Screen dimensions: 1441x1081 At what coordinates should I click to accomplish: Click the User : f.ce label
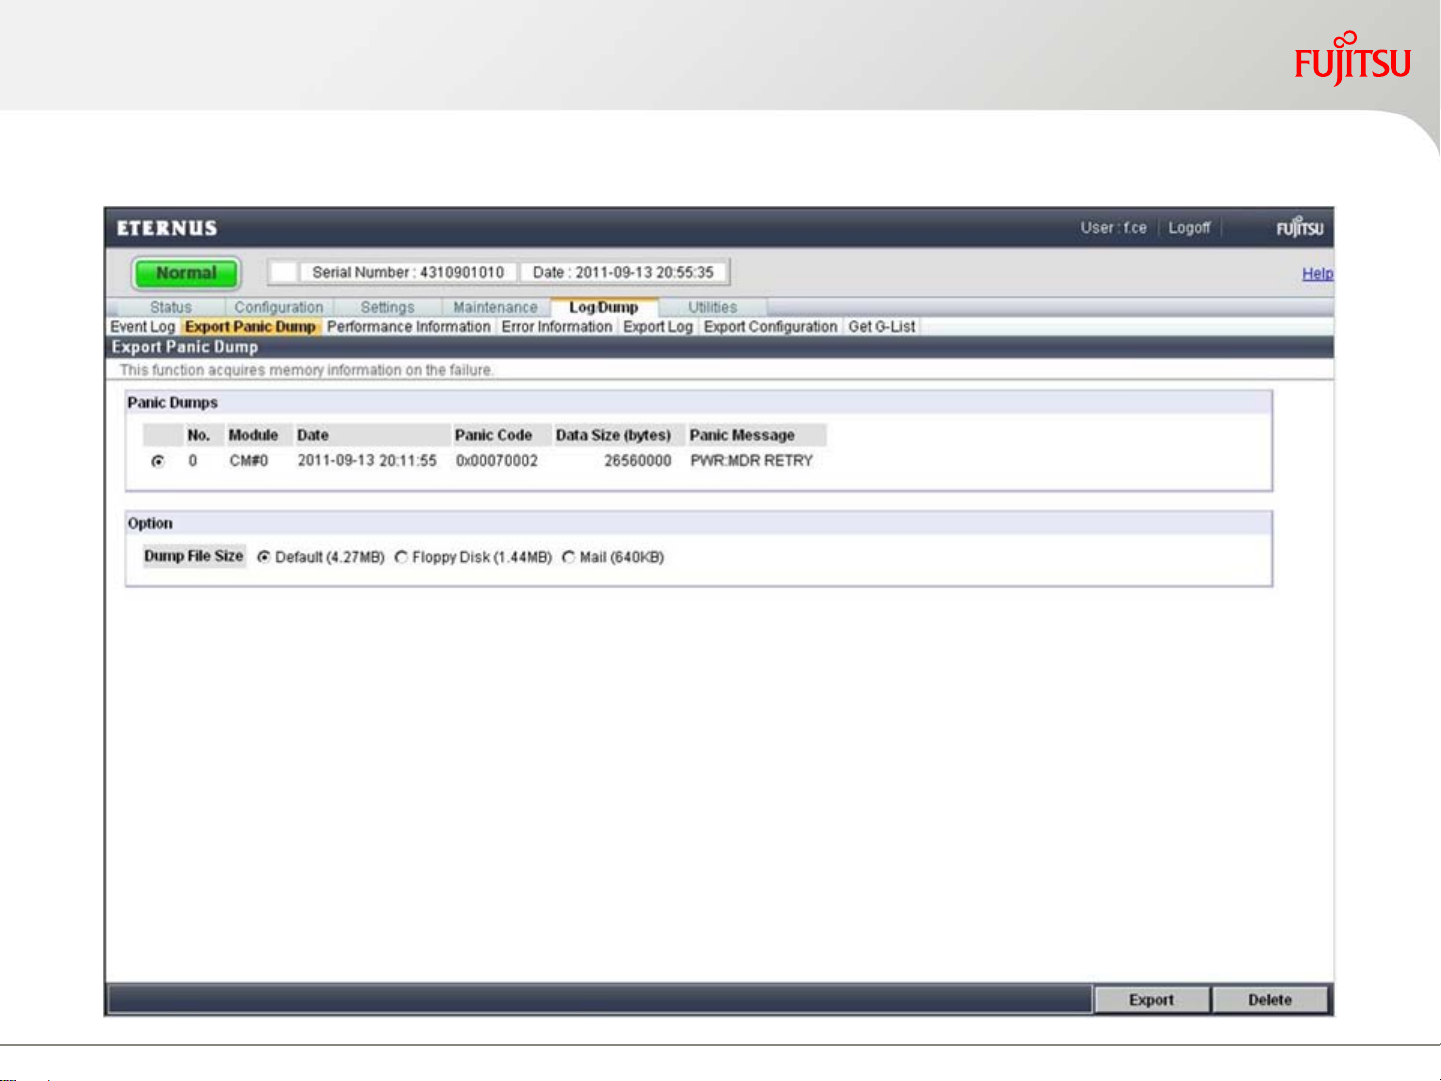click(x=1113, y=228)
